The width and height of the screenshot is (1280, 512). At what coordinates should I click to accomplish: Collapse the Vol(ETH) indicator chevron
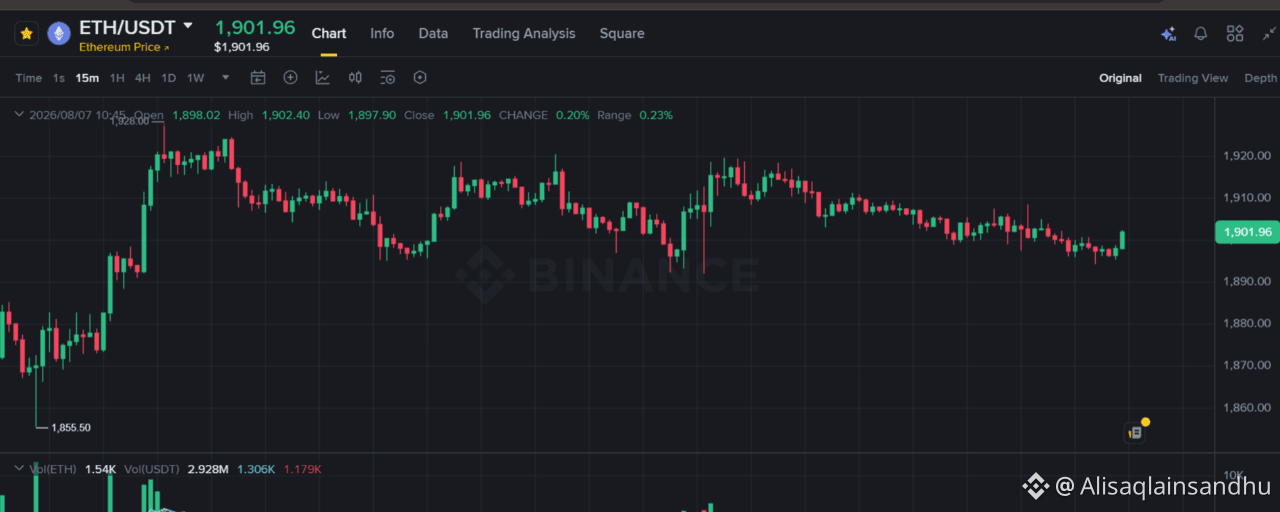tap(19, 468)
